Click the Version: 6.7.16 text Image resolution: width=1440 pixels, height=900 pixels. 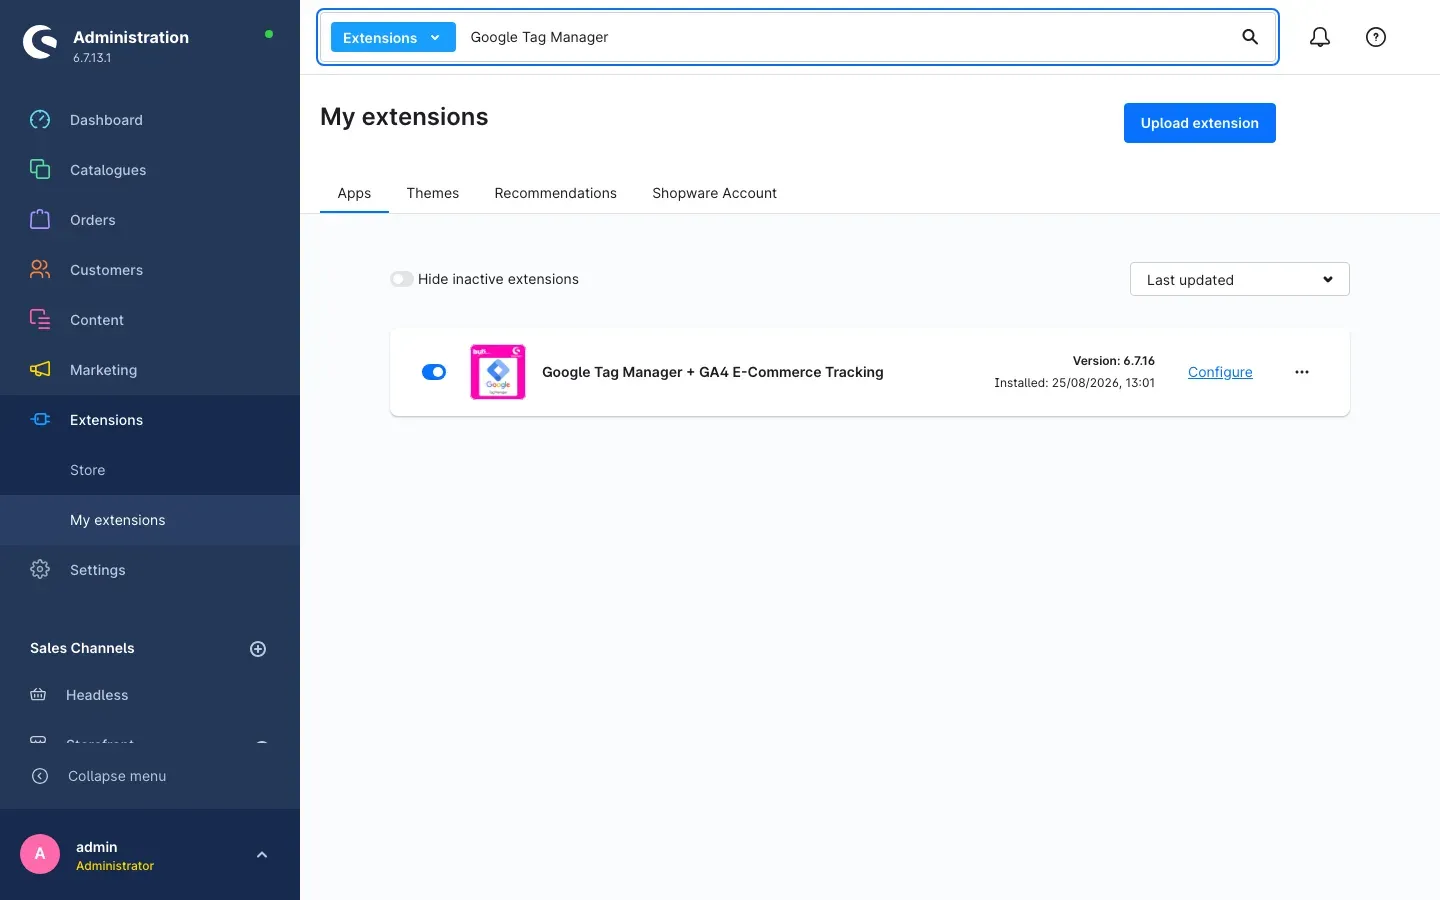point(1114,361)
